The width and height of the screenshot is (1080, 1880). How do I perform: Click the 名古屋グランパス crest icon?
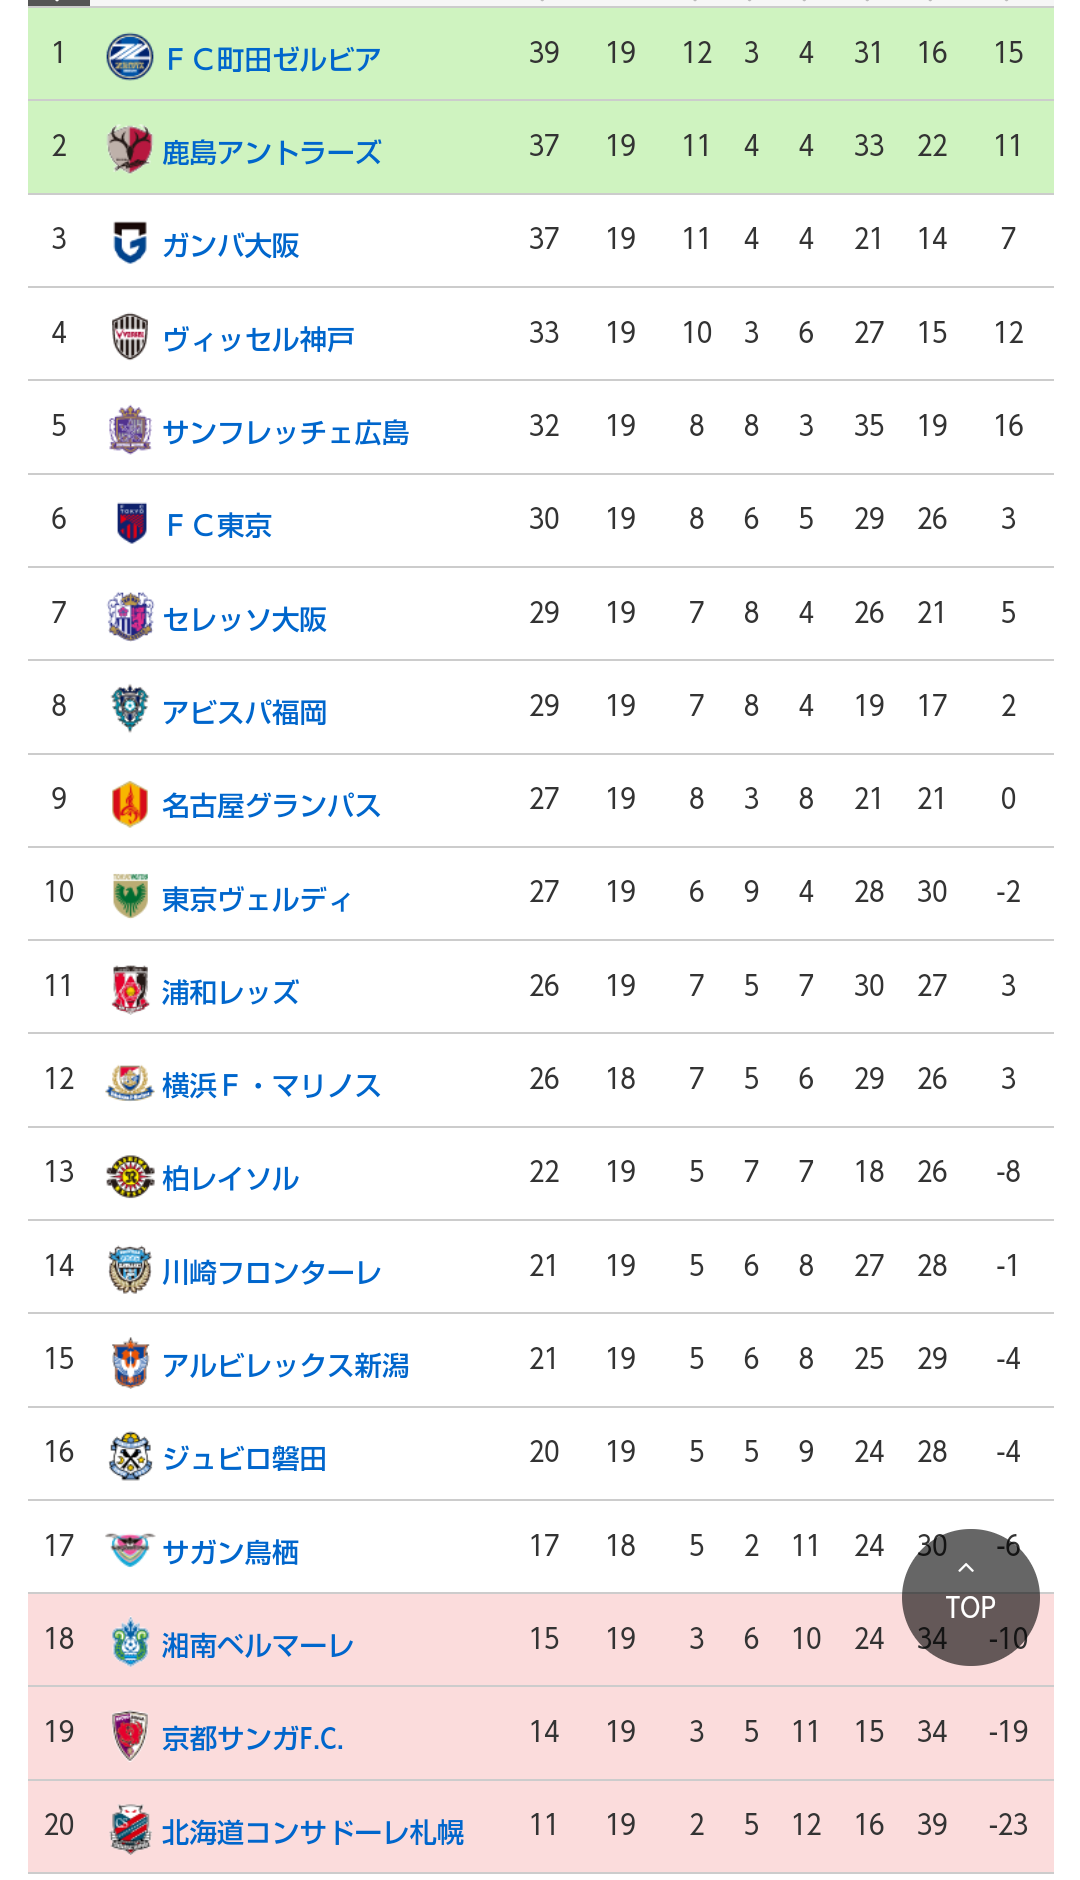click(130, 803)
